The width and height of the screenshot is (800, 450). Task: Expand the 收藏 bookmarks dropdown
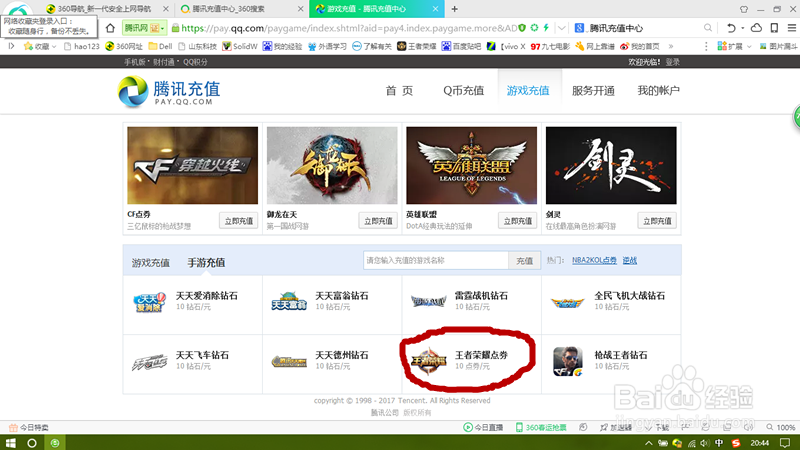(54, 46)
